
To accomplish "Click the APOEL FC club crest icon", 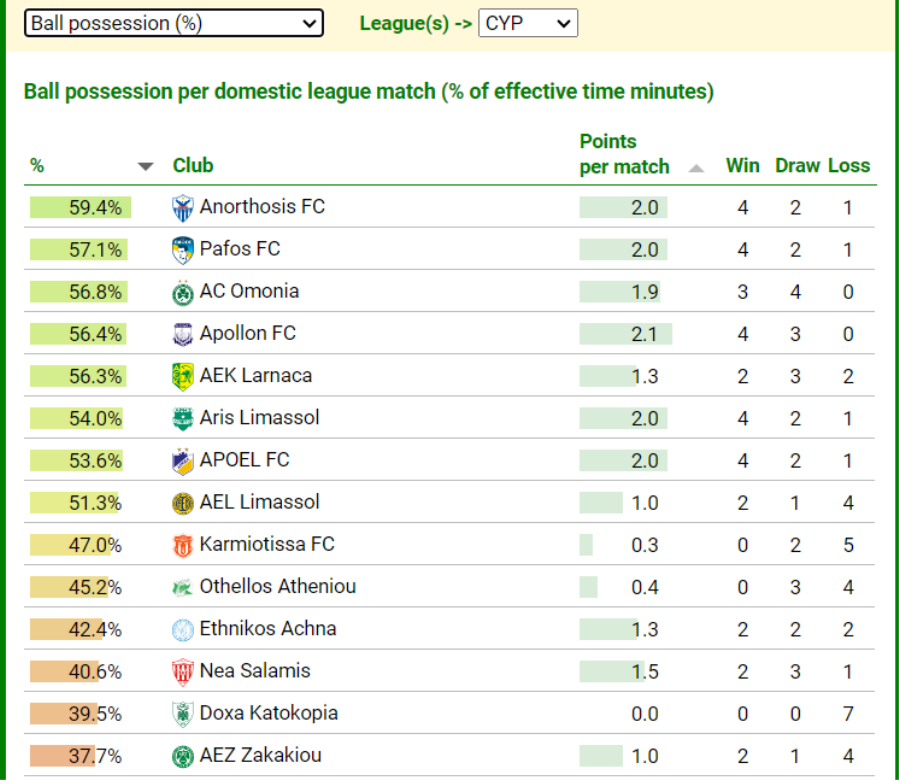I will tap(182, 461).
